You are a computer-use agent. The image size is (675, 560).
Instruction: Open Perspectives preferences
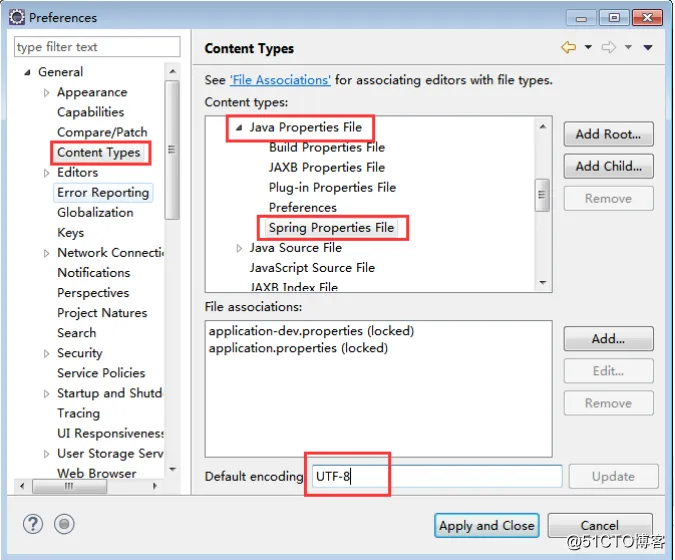93,293
